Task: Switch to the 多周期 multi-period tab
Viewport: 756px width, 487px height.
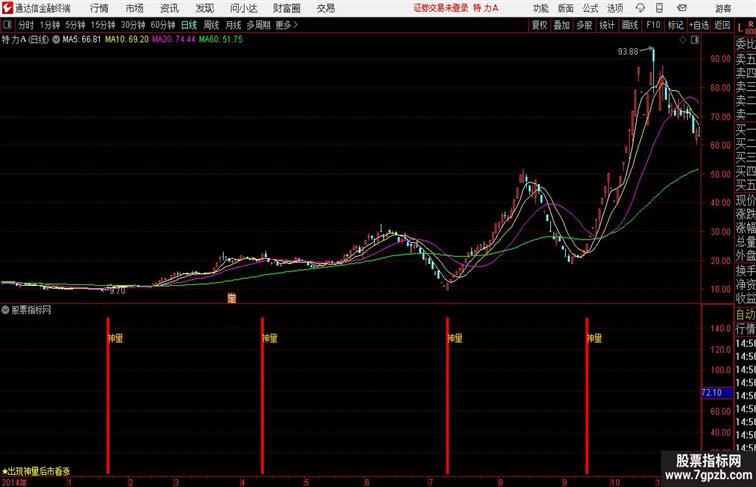Action: point(258,25)
